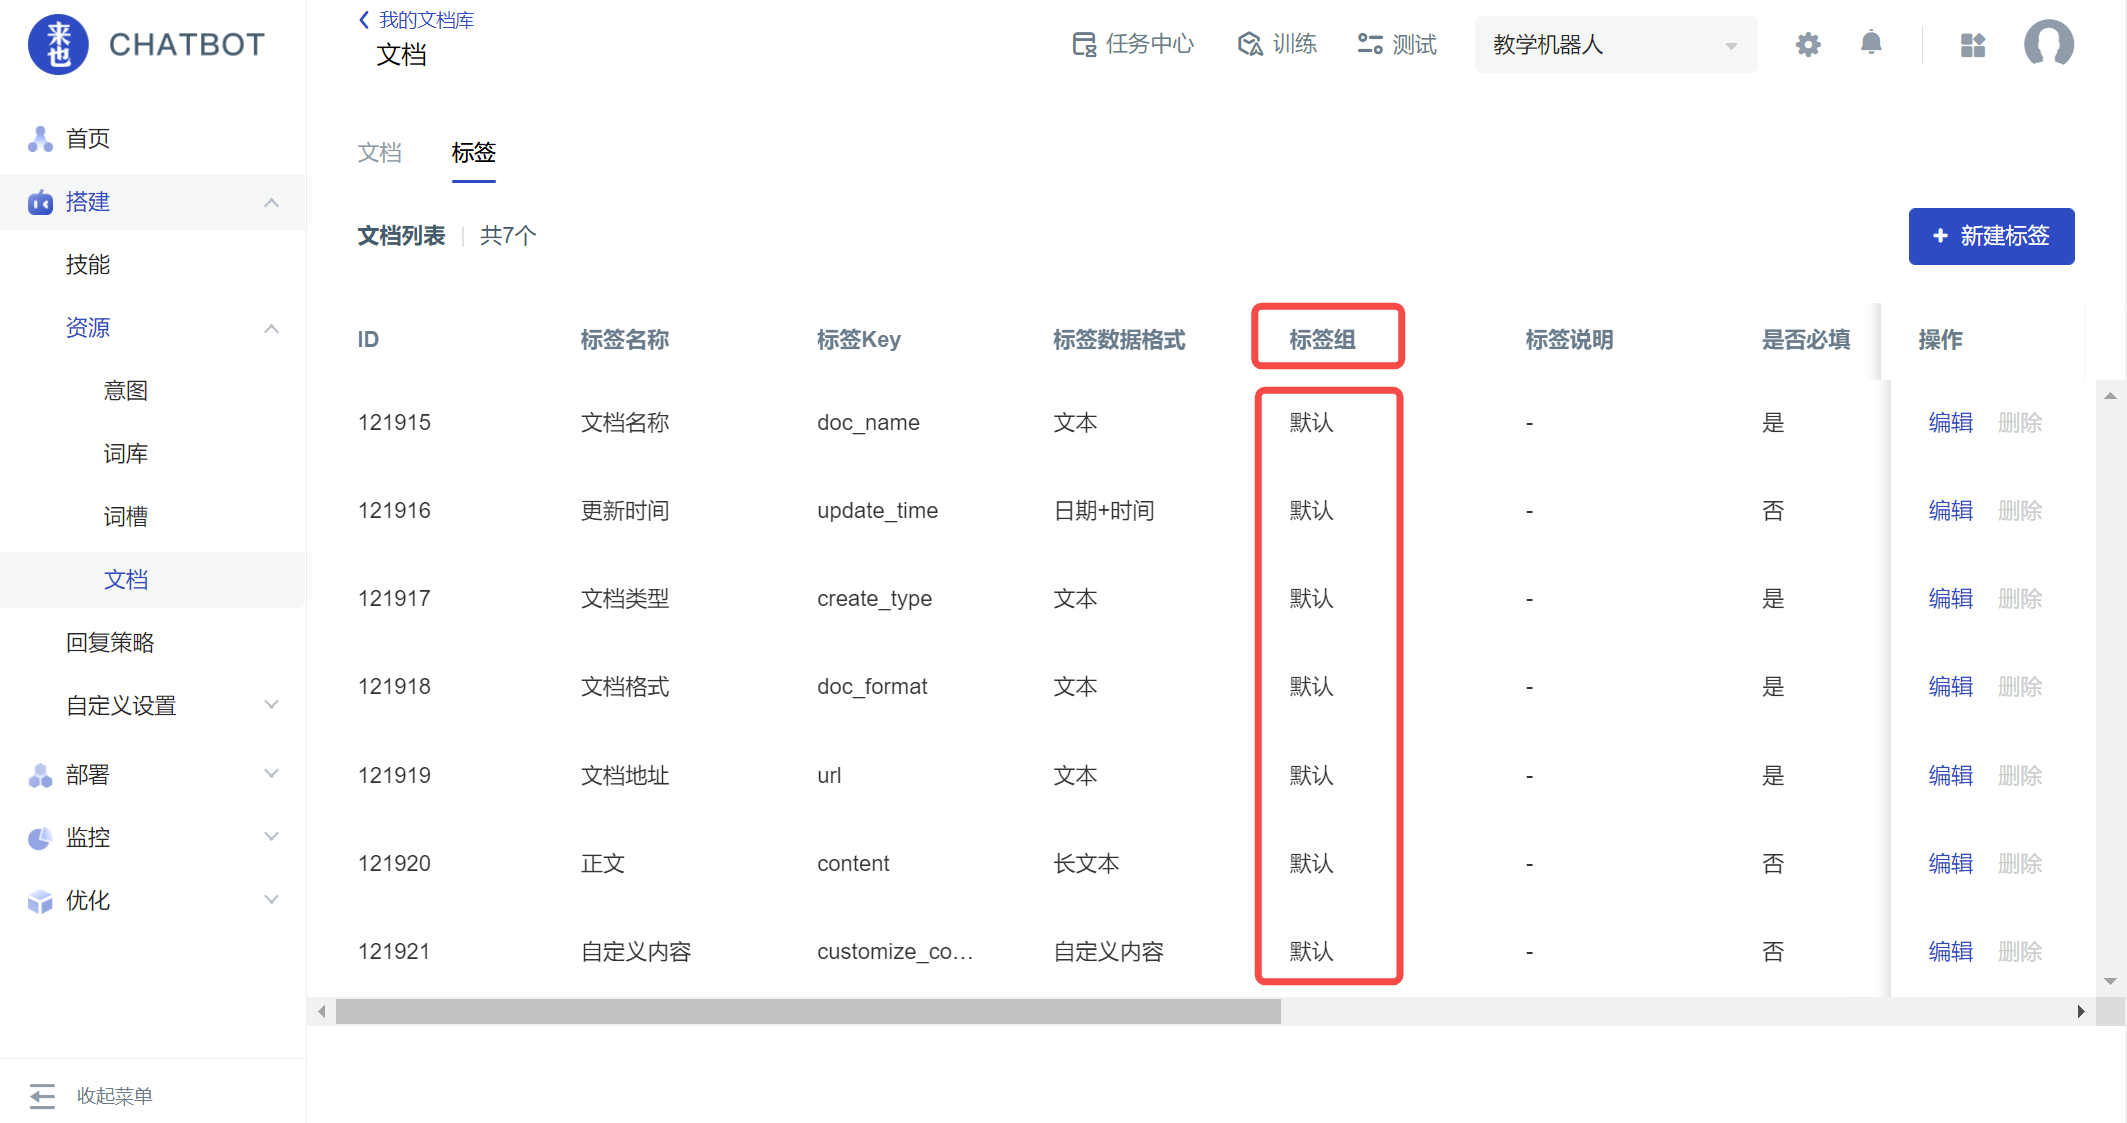
Task: Click the back arrow next to 我的文档库
Action: (x=364, y=20)
